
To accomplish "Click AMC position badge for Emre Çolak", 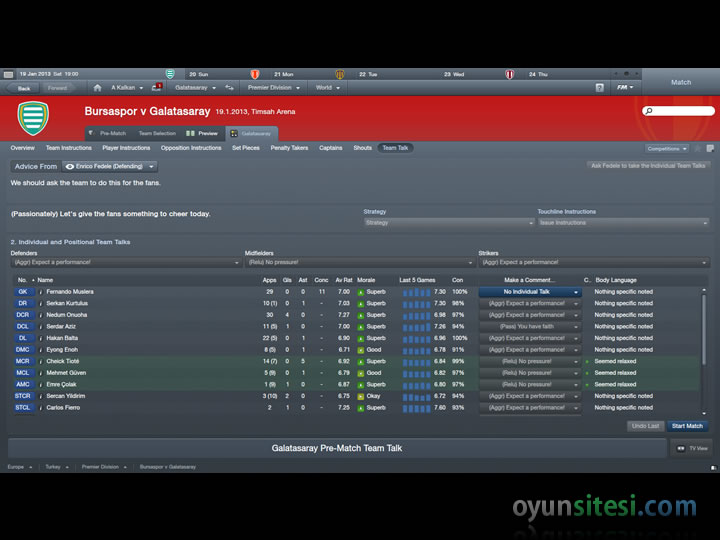I will pos(23,385).
